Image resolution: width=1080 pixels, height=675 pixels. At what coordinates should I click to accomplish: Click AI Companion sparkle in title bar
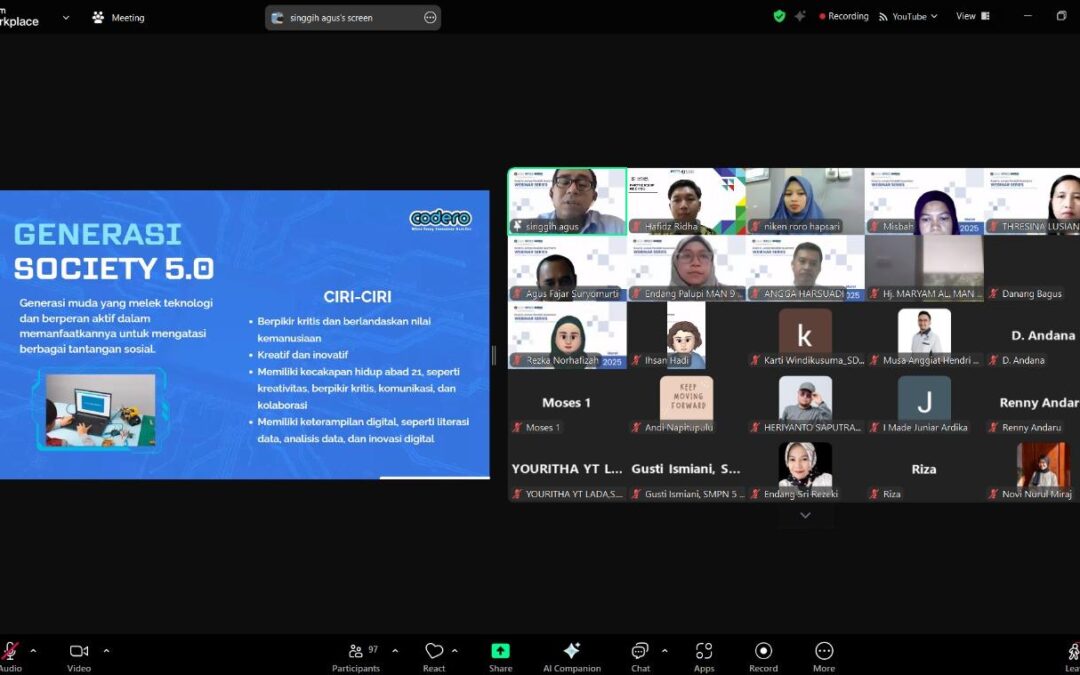click(x=800, y=16)
